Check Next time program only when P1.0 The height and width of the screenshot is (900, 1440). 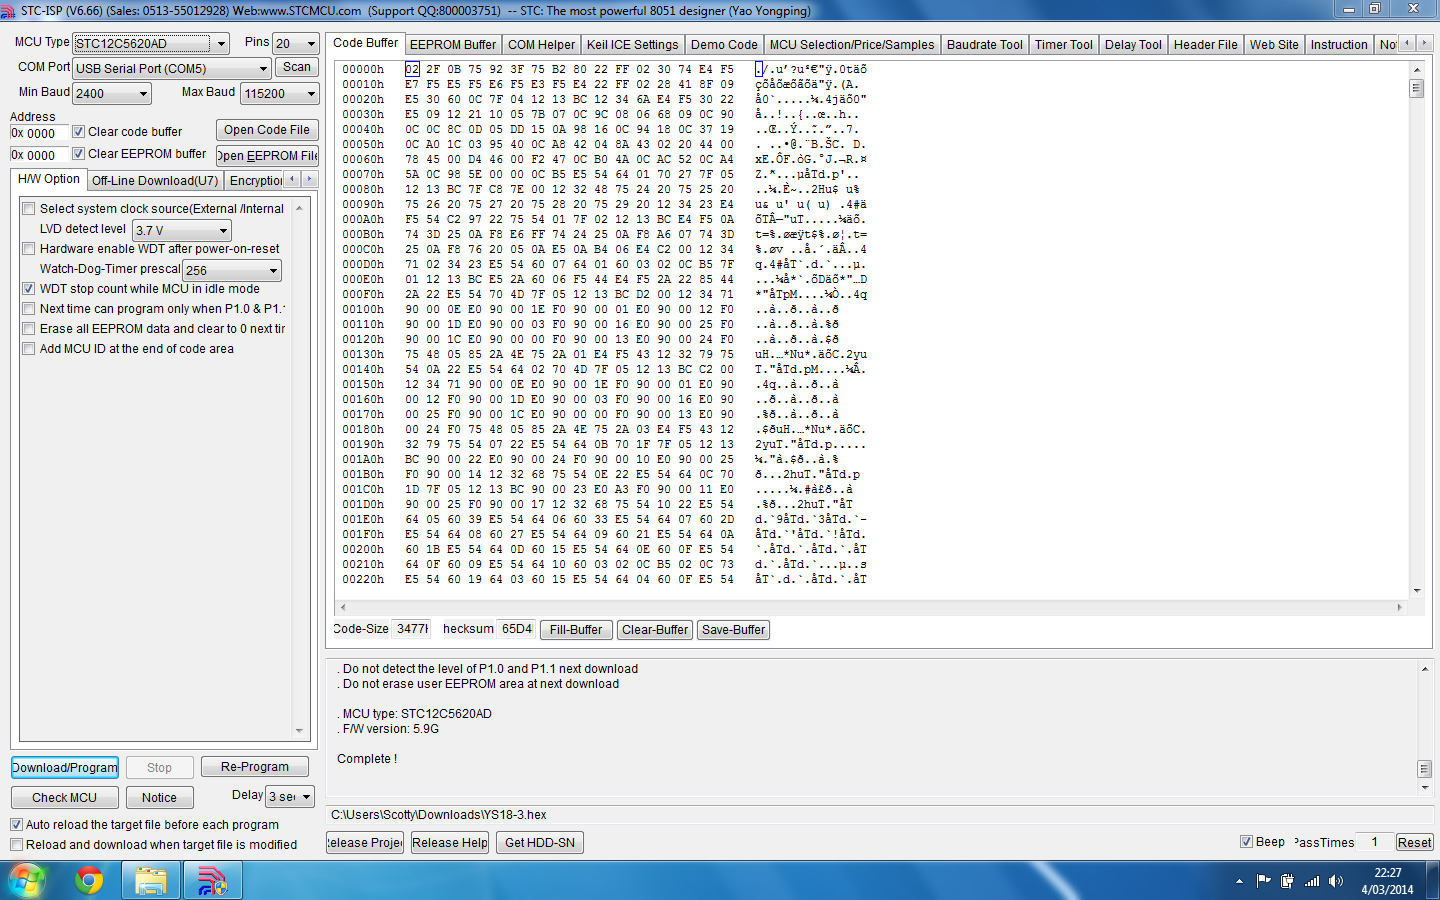pos(29,308)
